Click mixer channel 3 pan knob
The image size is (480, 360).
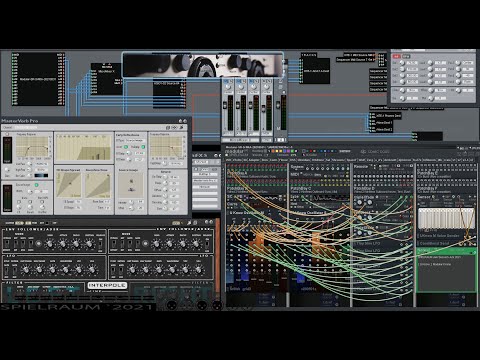click(x=254, y=87)
